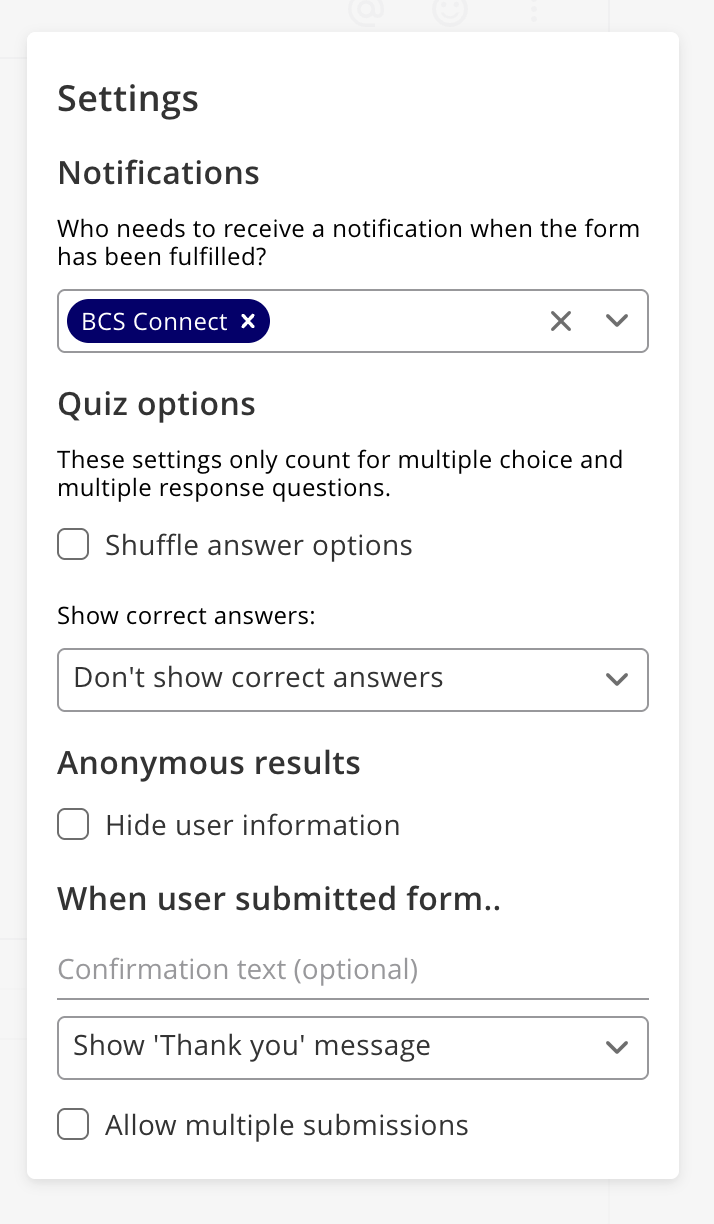Tick the Hide user information checkbox
This screenshot has width=714, height=1224.
[x=73, y=825]
